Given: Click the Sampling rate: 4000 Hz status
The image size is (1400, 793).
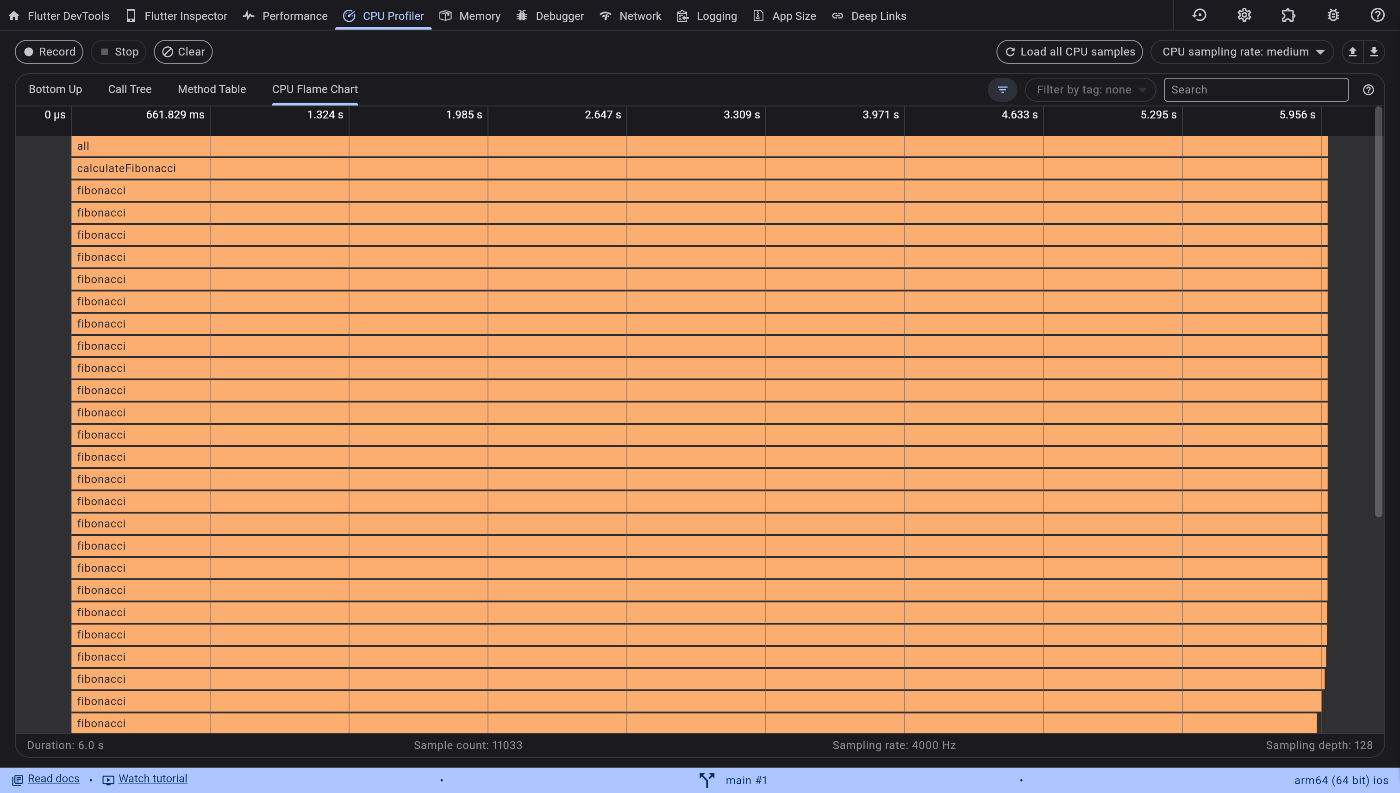Looking at the screenshot, I should tap(894, 745).
